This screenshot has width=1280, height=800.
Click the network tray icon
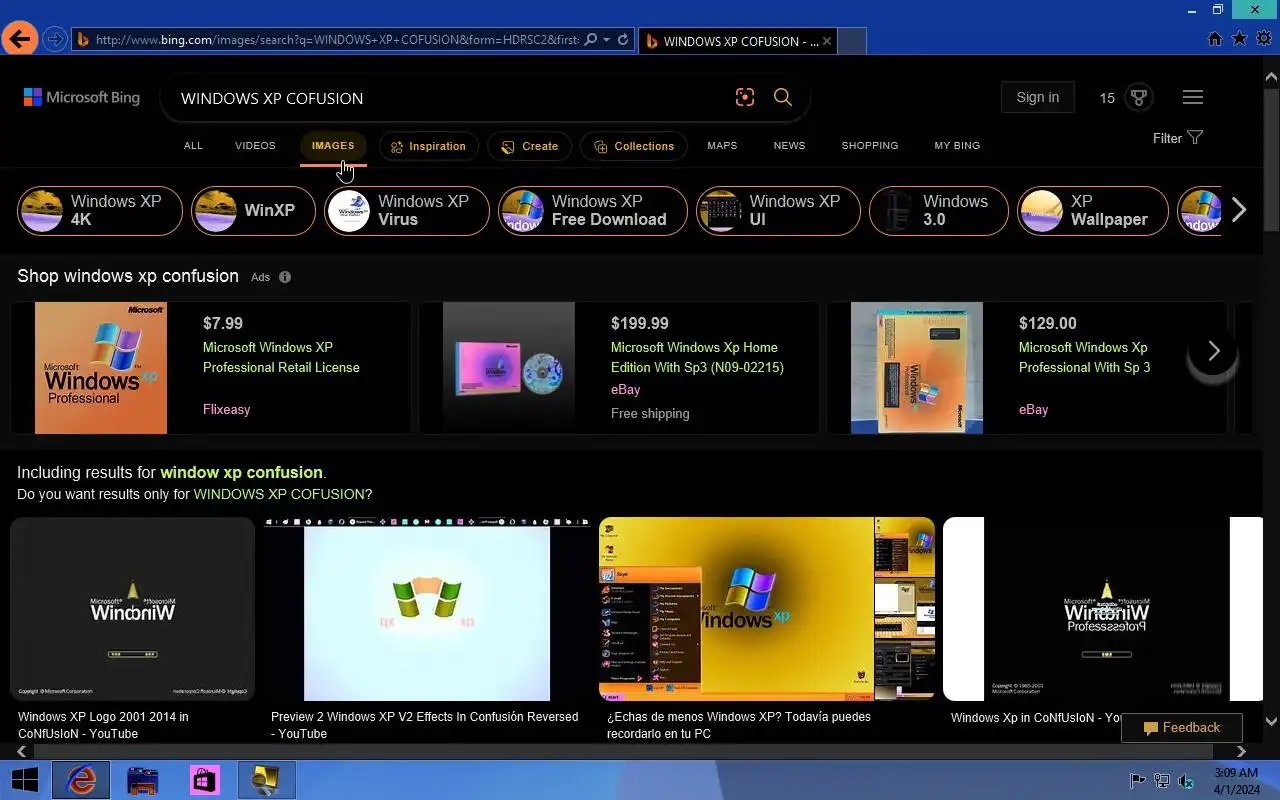pos(1162,781)
